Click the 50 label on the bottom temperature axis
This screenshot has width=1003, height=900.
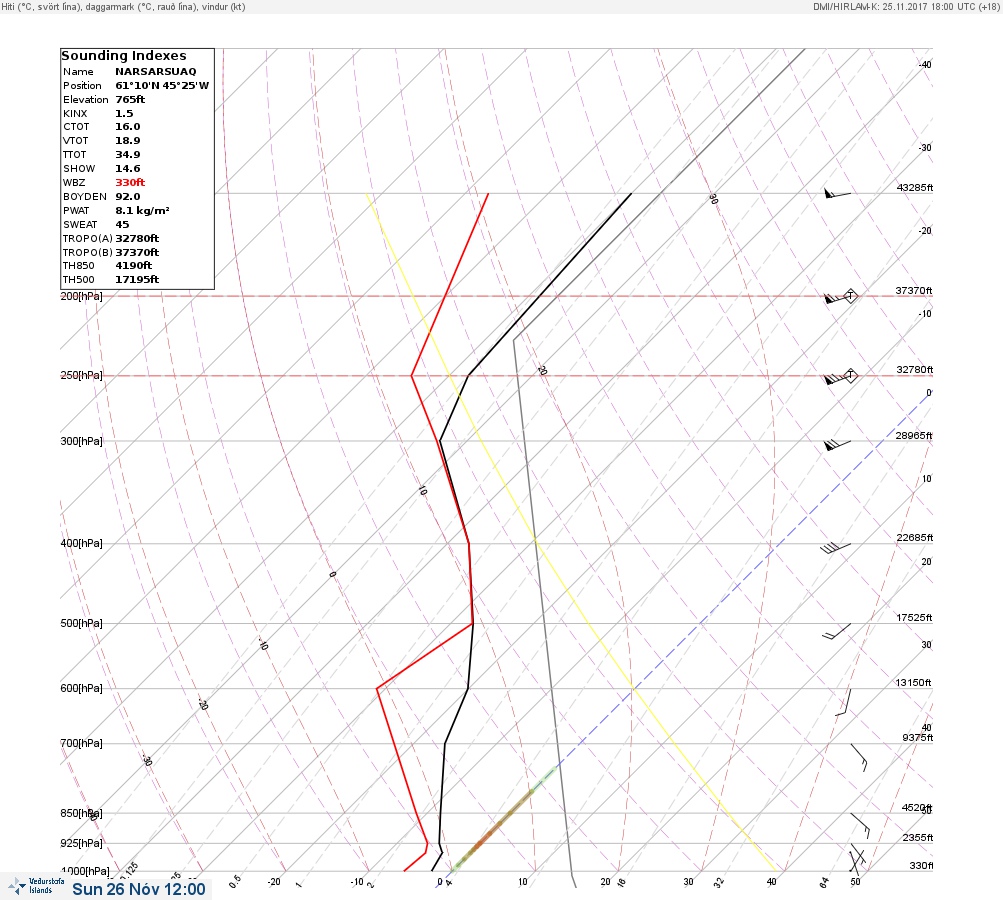(855, 881)
